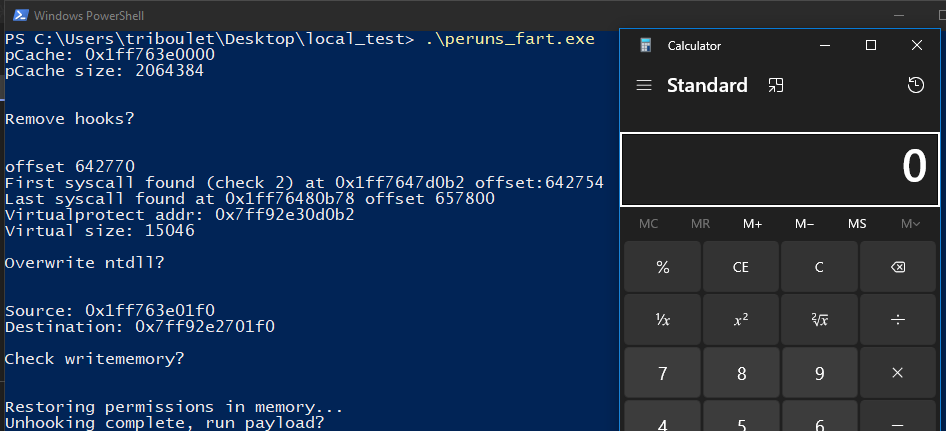The image size is (946, 431).
Task: Minimize the Calculator window
Action: click(x=824, y=45)
